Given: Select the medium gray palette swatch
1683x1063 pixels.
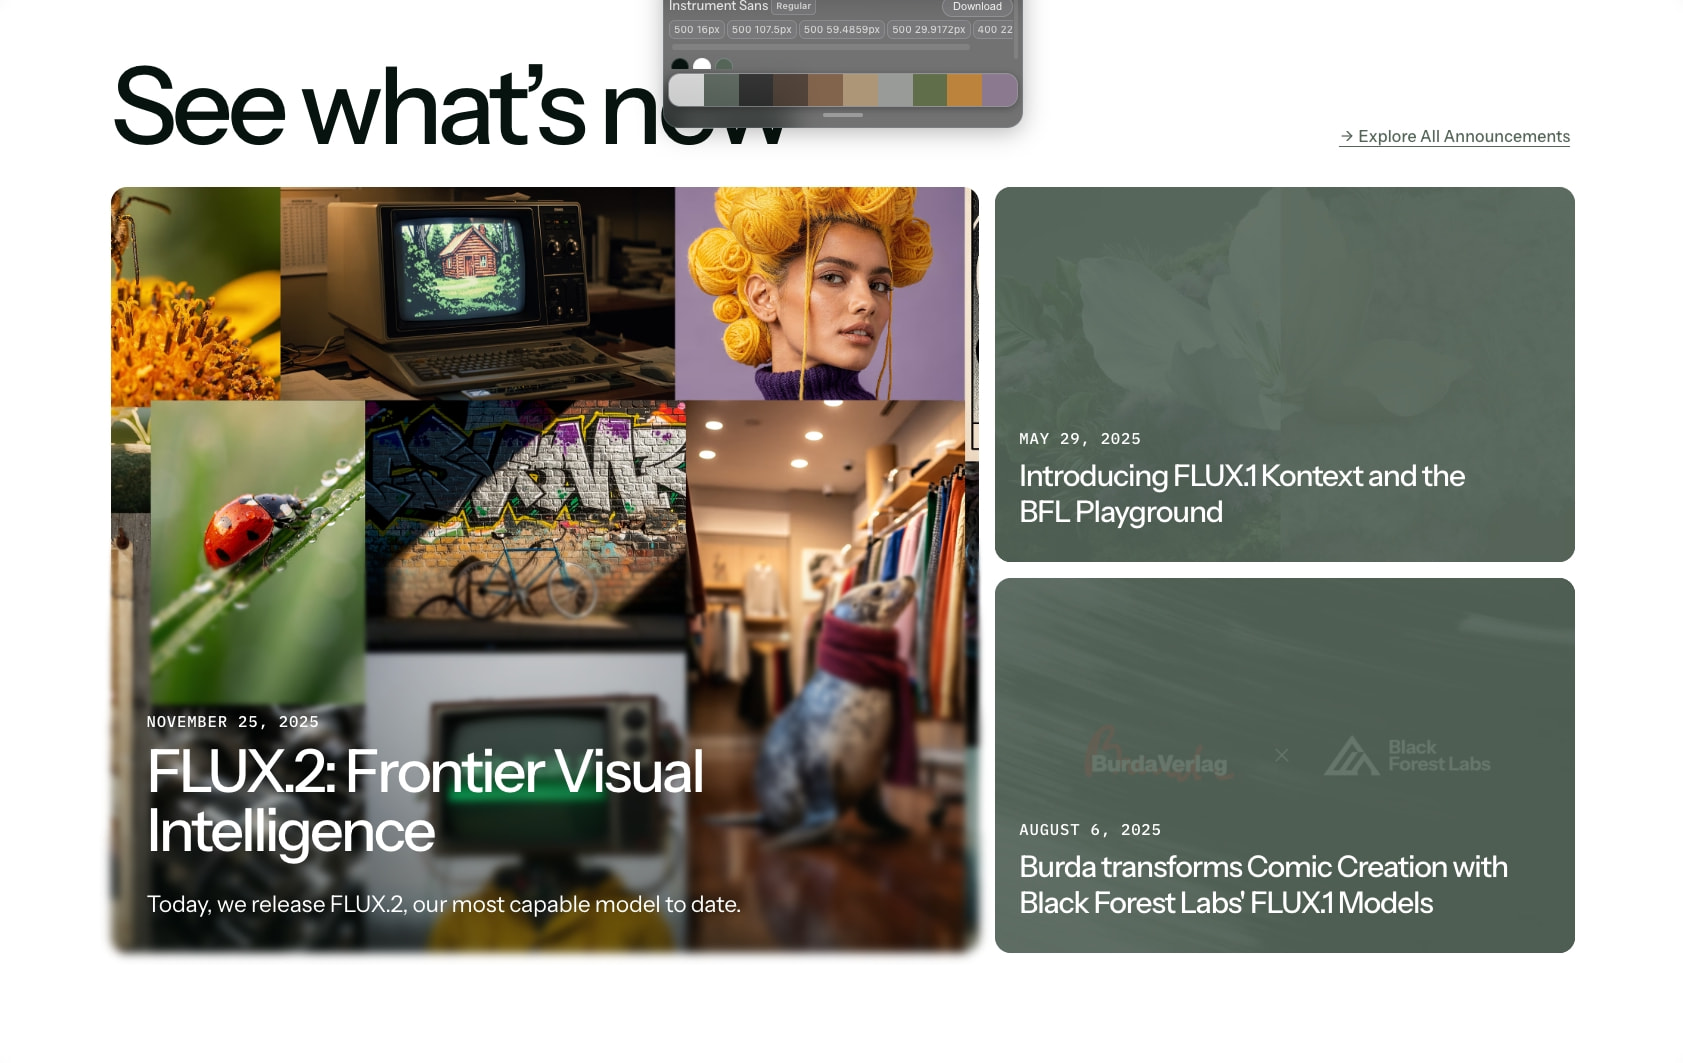Looking at the screenshot, I should (896, 90).
